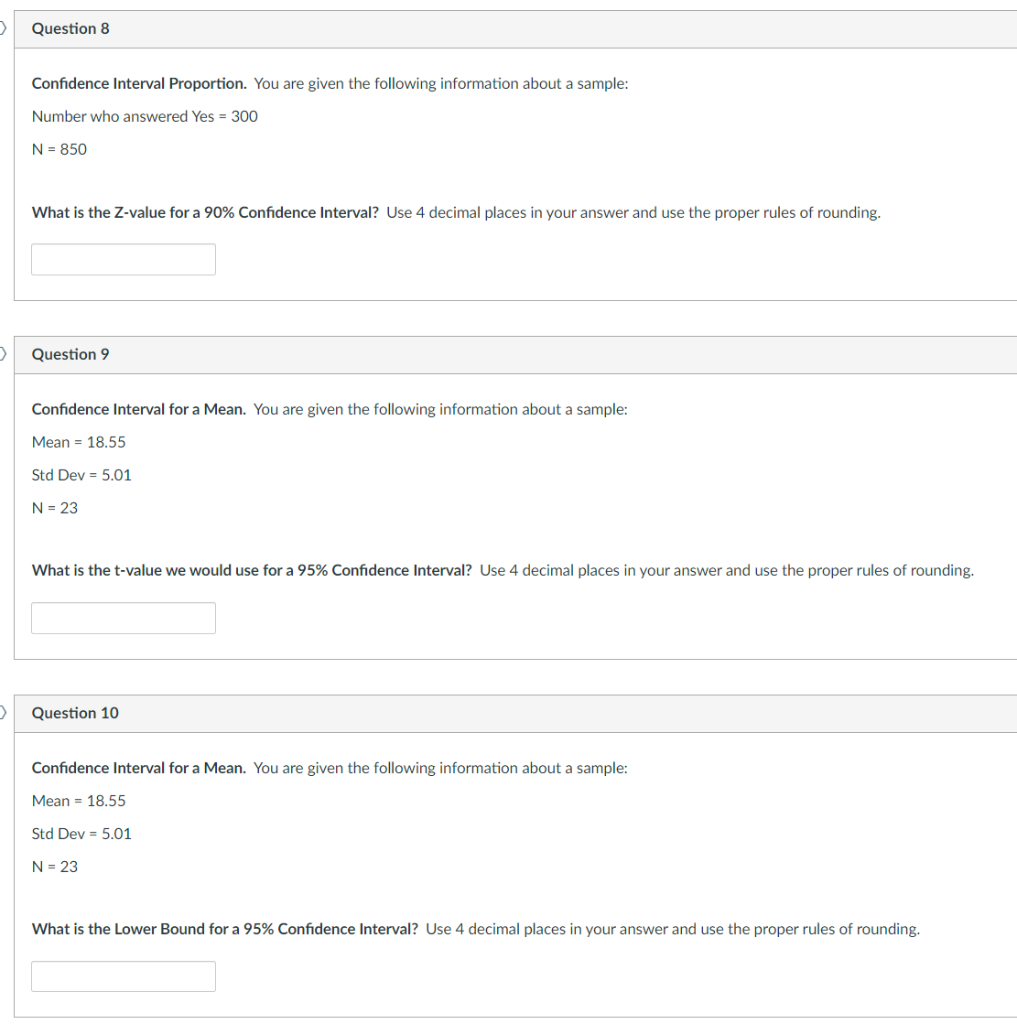This screenshot has height=1024, width=1017.
Task: Click Std Dev = 5.01 in Question 10
Action: click(x=82, y=834)
